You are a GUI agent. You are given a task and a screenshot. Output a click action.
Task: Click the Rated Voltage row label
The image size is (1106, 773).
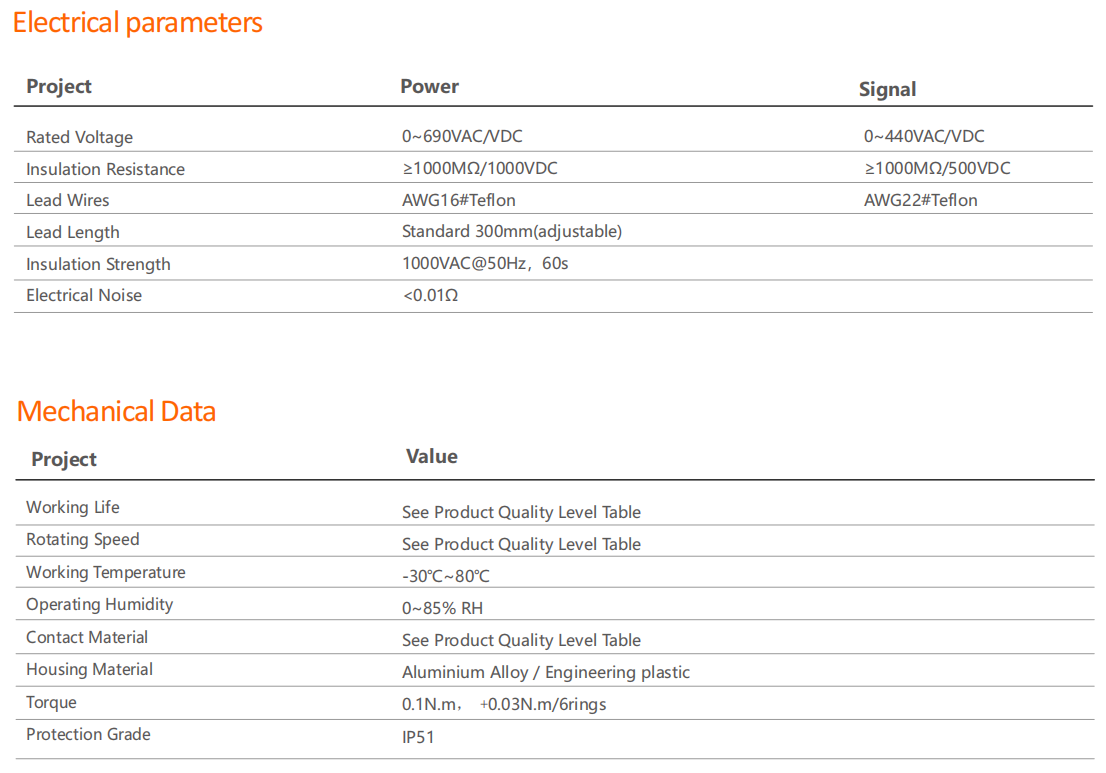pos(79,137)
